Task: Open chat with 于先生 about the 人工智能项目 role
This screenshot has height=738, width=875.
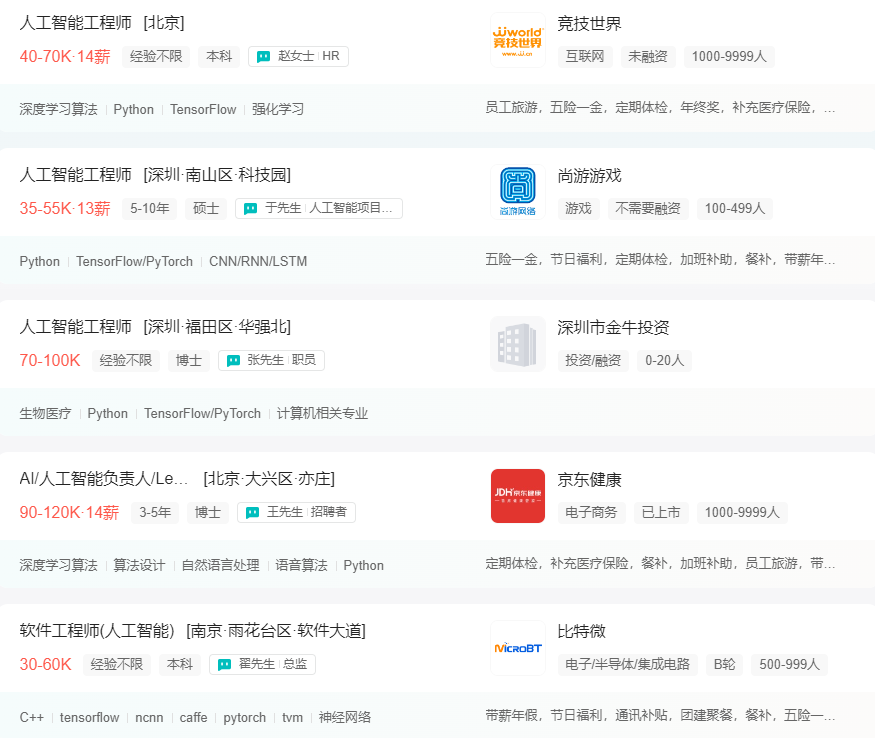Action: pyautogui.click(x=318, y=208)
